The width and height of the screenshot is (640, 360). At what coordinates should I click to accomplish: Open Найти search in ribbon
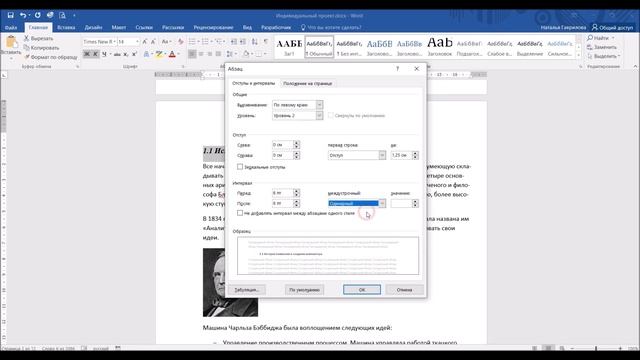tap(600, 38)
